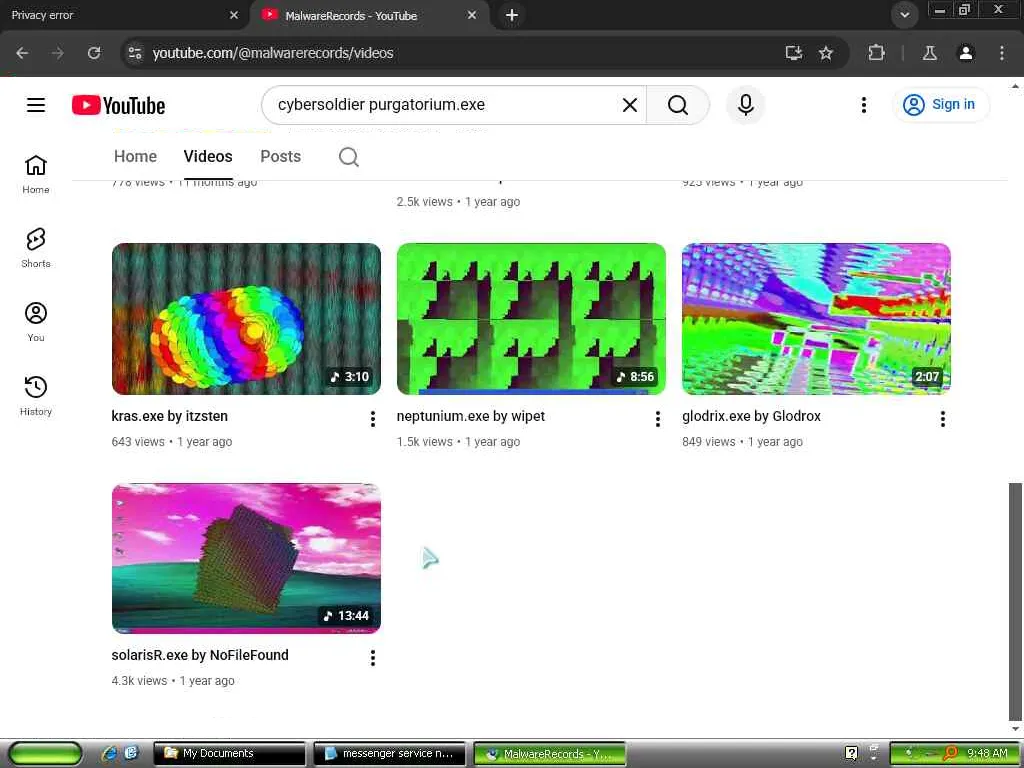Screen dimensions: 1024x768
Task: Open Chrome Labs flask icon
Action: [929, 53]
